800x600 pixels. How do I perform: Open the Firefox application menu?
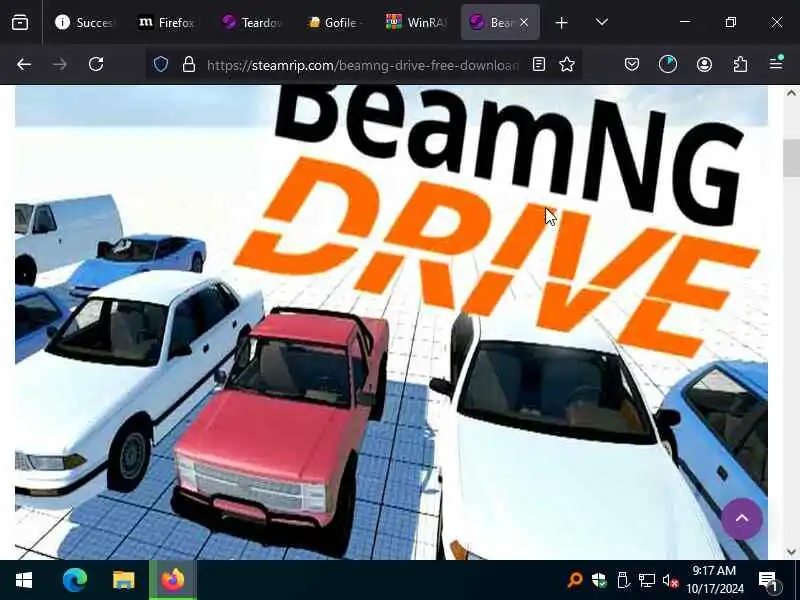[776, 63]
